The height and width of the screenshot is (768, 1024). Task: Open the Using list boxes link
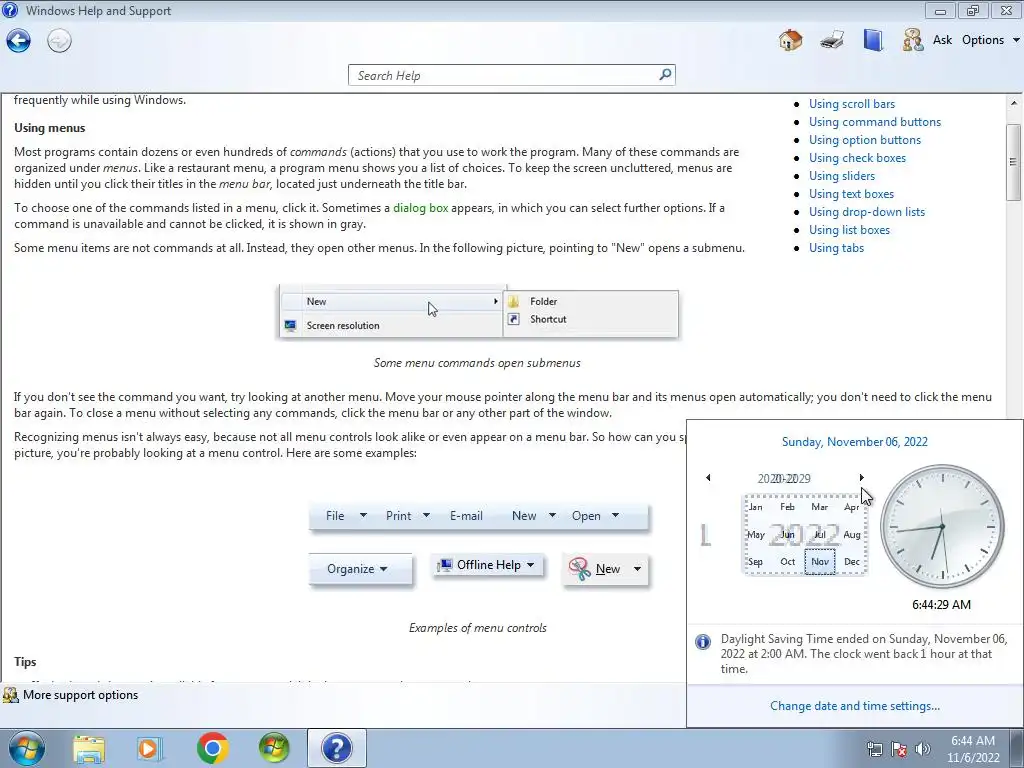tap(849, 230)
